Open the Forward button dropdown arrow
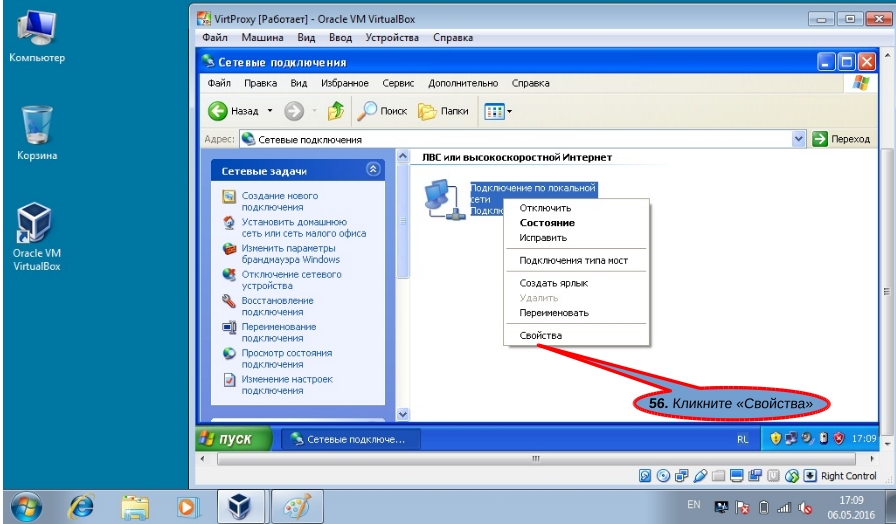 tap(314, 111)
